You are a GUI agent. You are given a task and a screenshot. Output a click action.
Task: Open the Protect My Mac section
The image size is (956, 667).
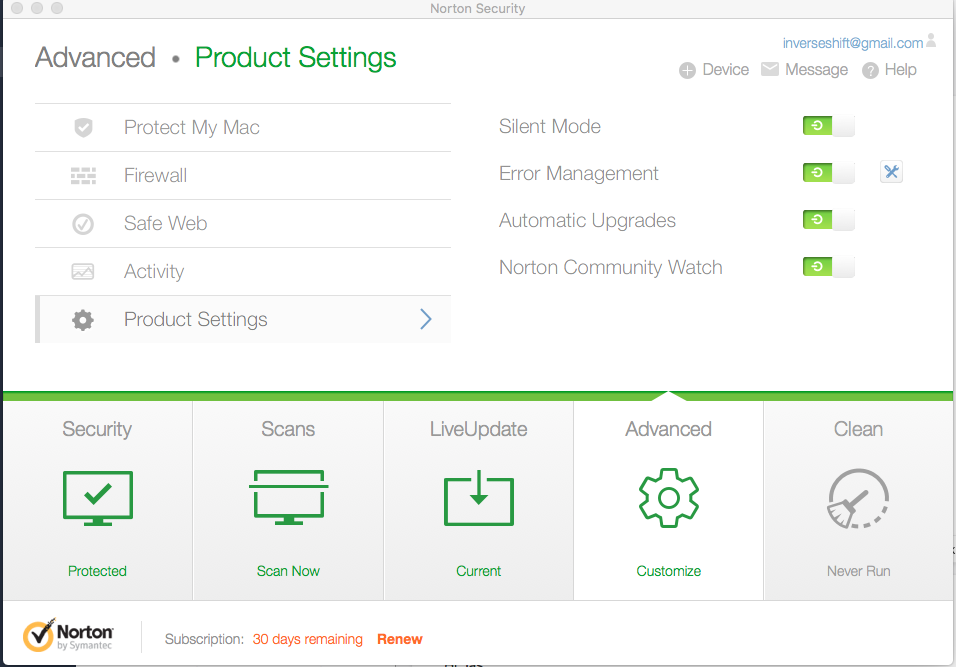(x=191, y=128)
